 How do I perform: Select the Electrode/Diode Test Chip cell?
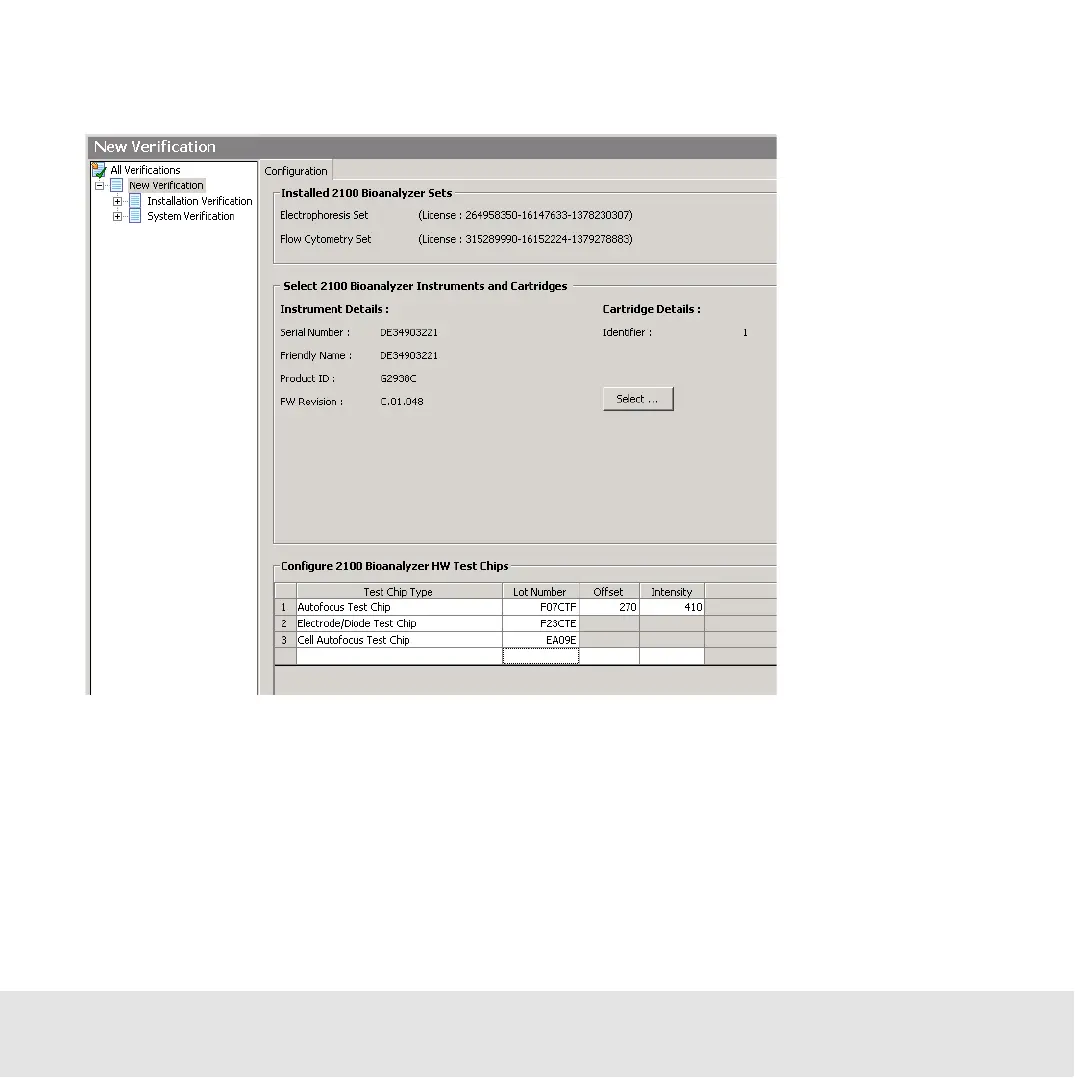(399, 624)
